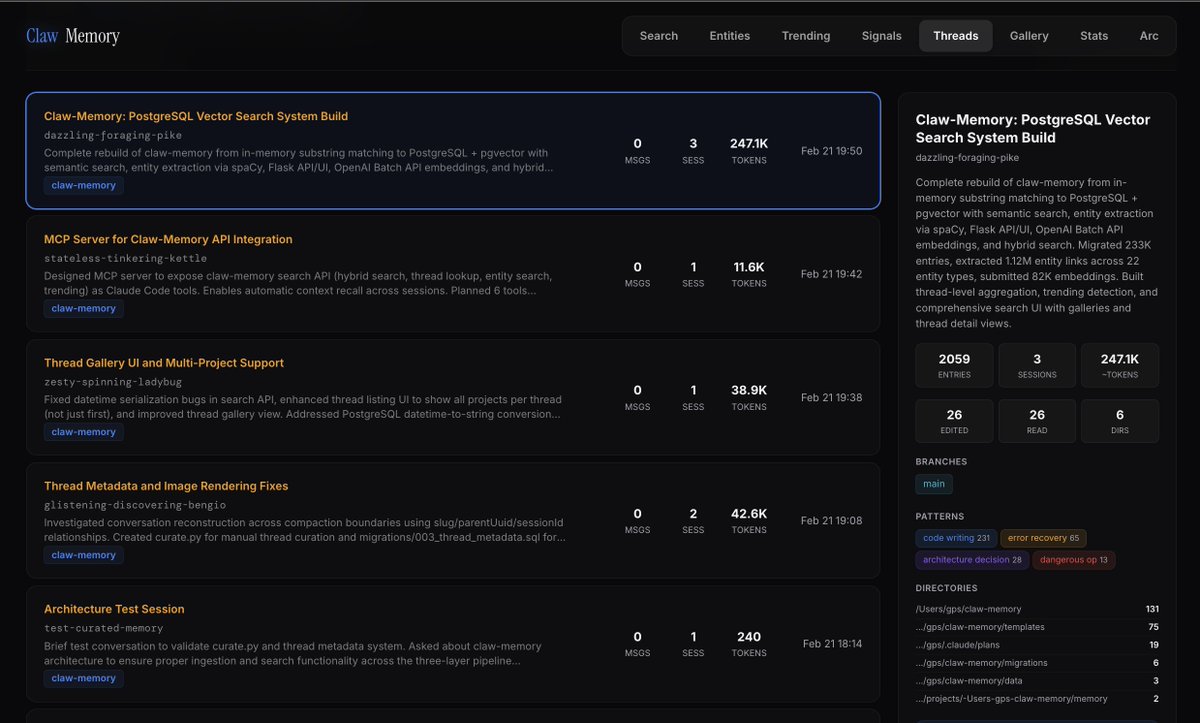The image size is (1200, 723).
Task: Click detail panel title 'Claw-Memory: PostgreSQL Vector Search System Build'
Action: [x=1033, y=128]
